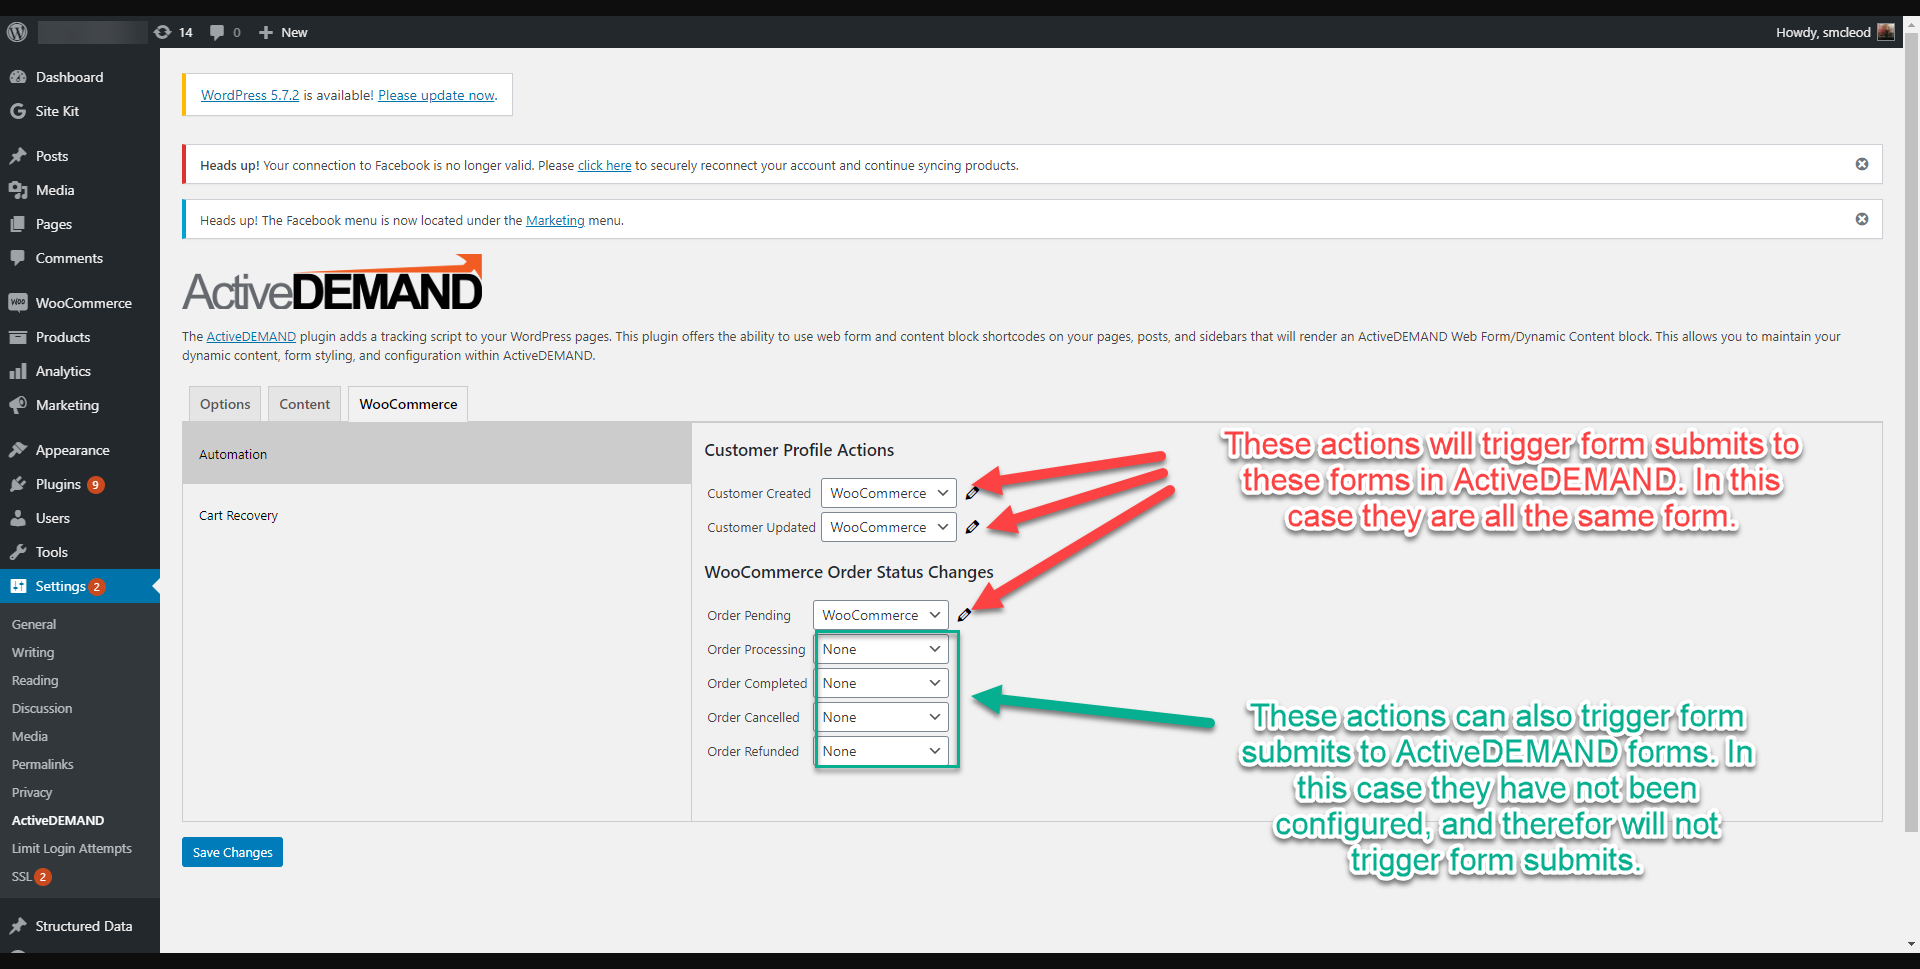
Task: Switch to the Content tab
Action: [x=304, y=404]
